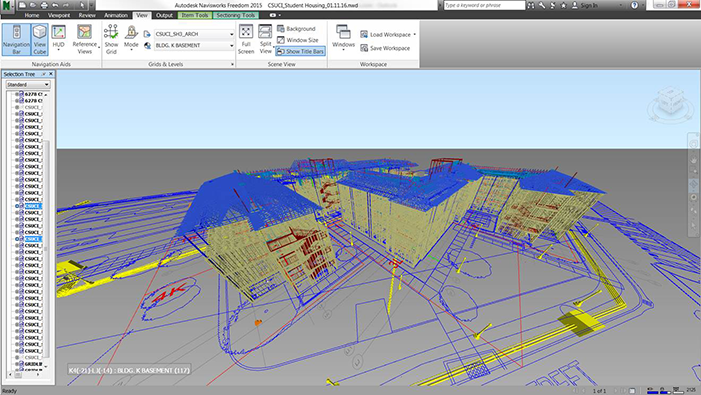Open the Sectioning Tools tab
Screen dimensions: 701x395
[236, 15]
